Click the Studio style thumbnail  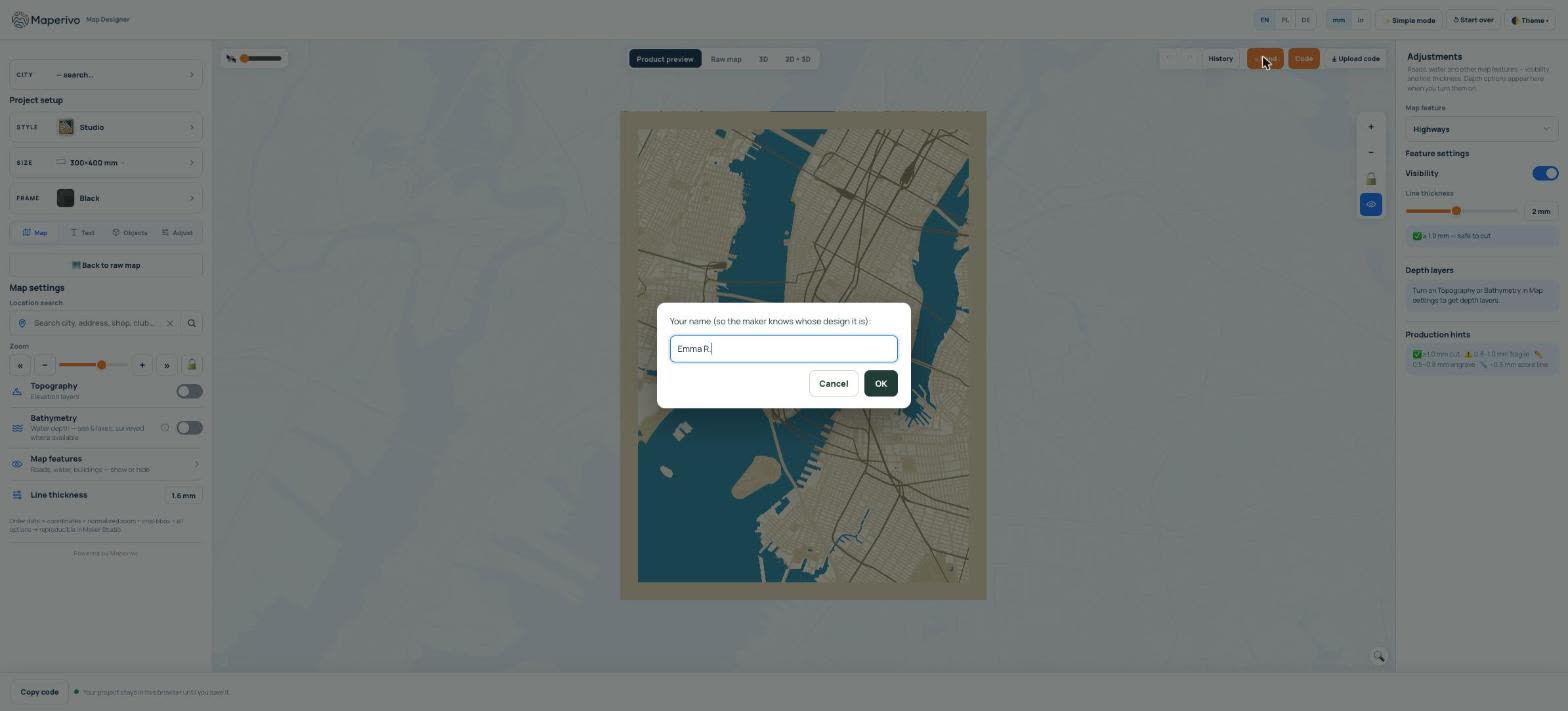66,127
